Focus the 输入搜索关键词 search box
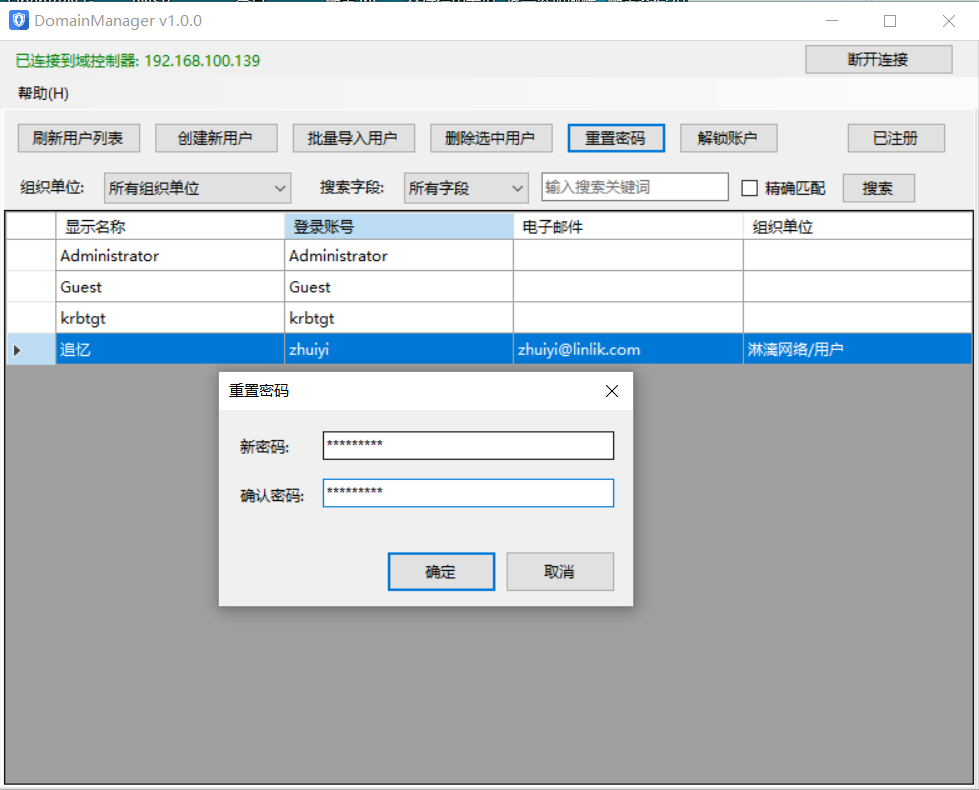Viewport: 979px width, 790px height. coord(634,187)
